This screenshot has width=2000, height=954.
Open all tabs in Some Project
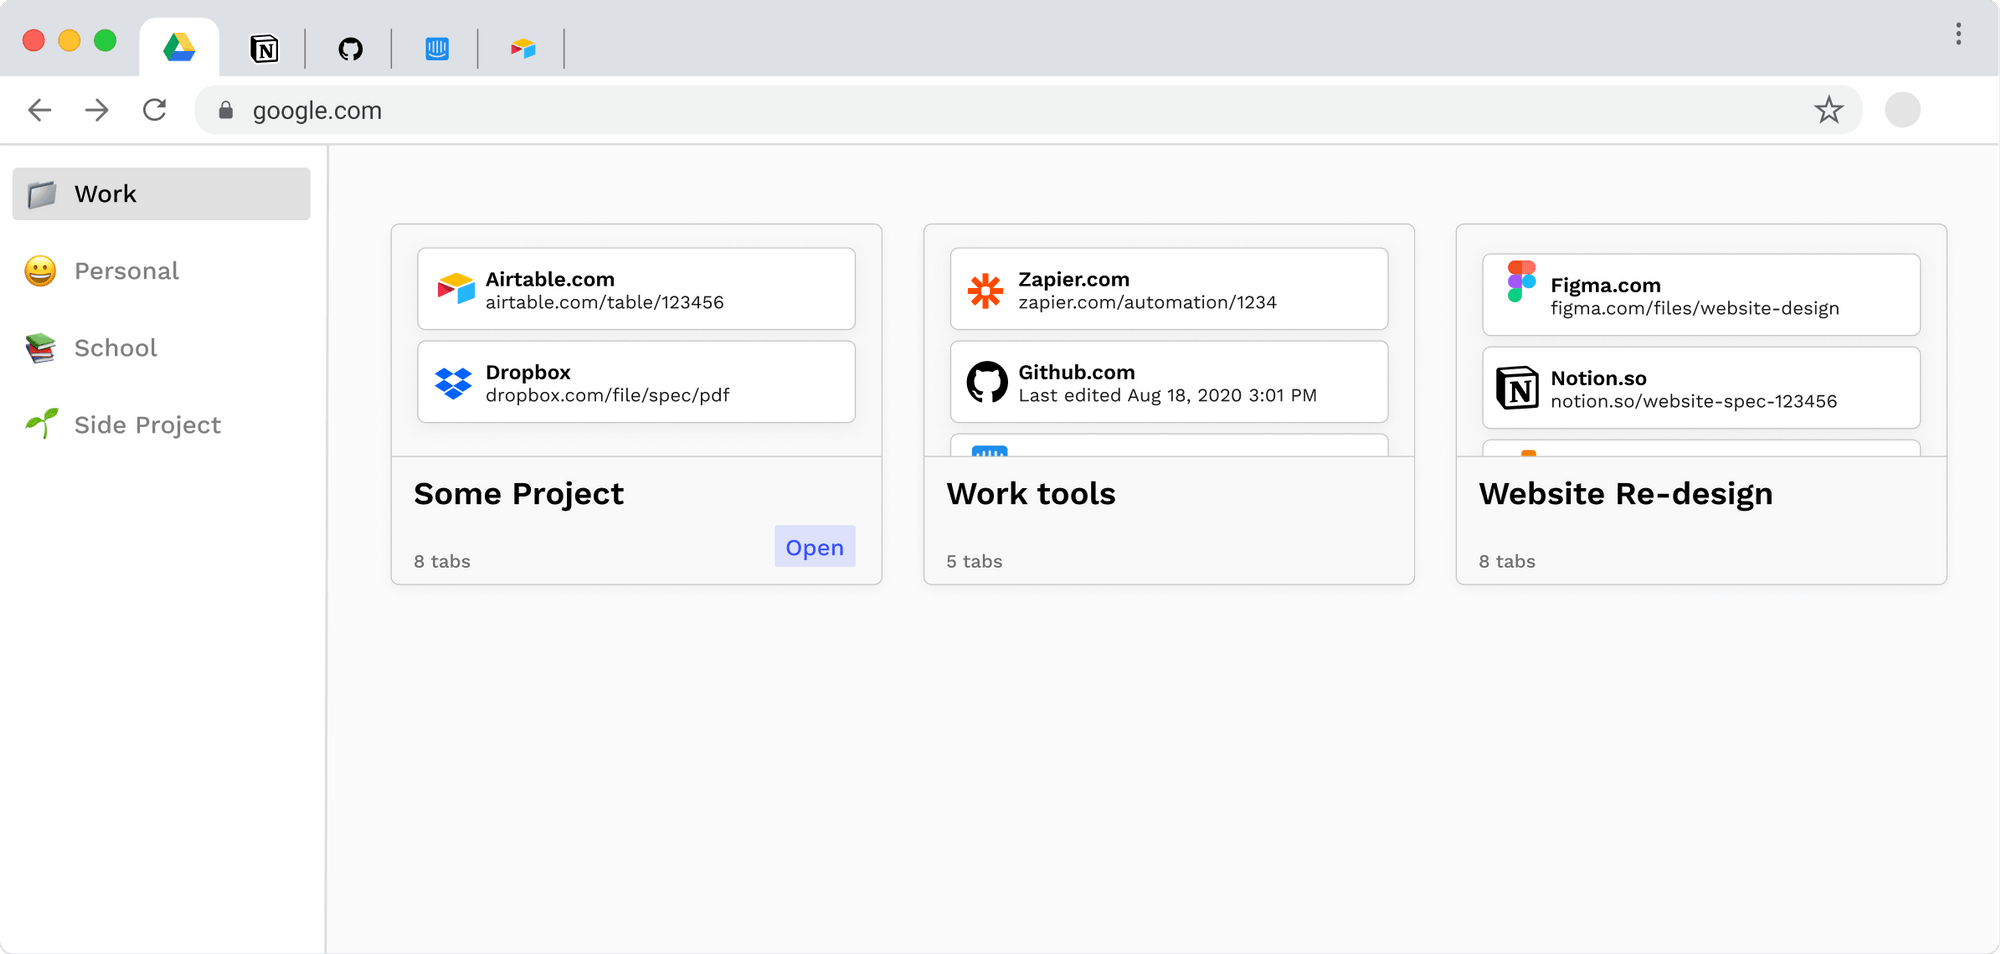tap(814, 547)
